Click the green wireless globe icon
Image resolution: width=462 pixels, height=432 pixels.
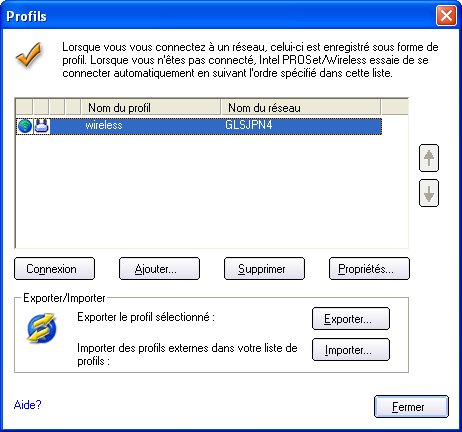(x=25, y=126)
